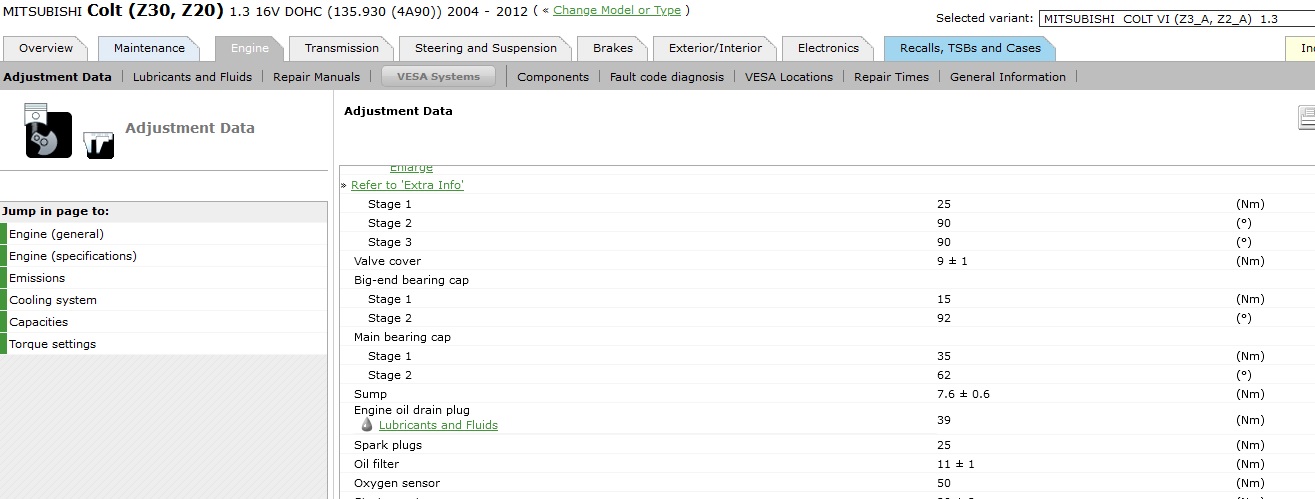Click the caliper measurement icon
The image size is (1315, 499).
[99, 145]
